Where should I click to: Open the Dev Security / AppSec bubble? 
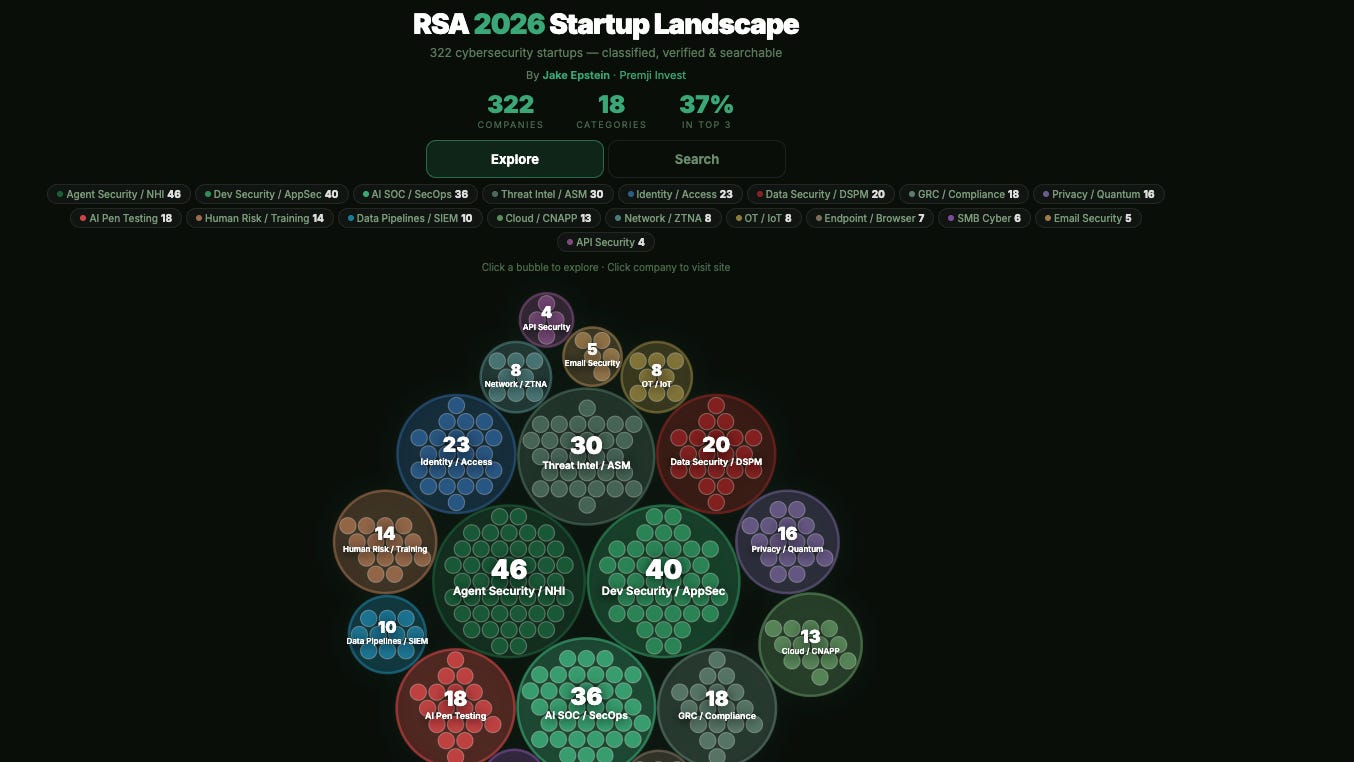click(663, 580)
